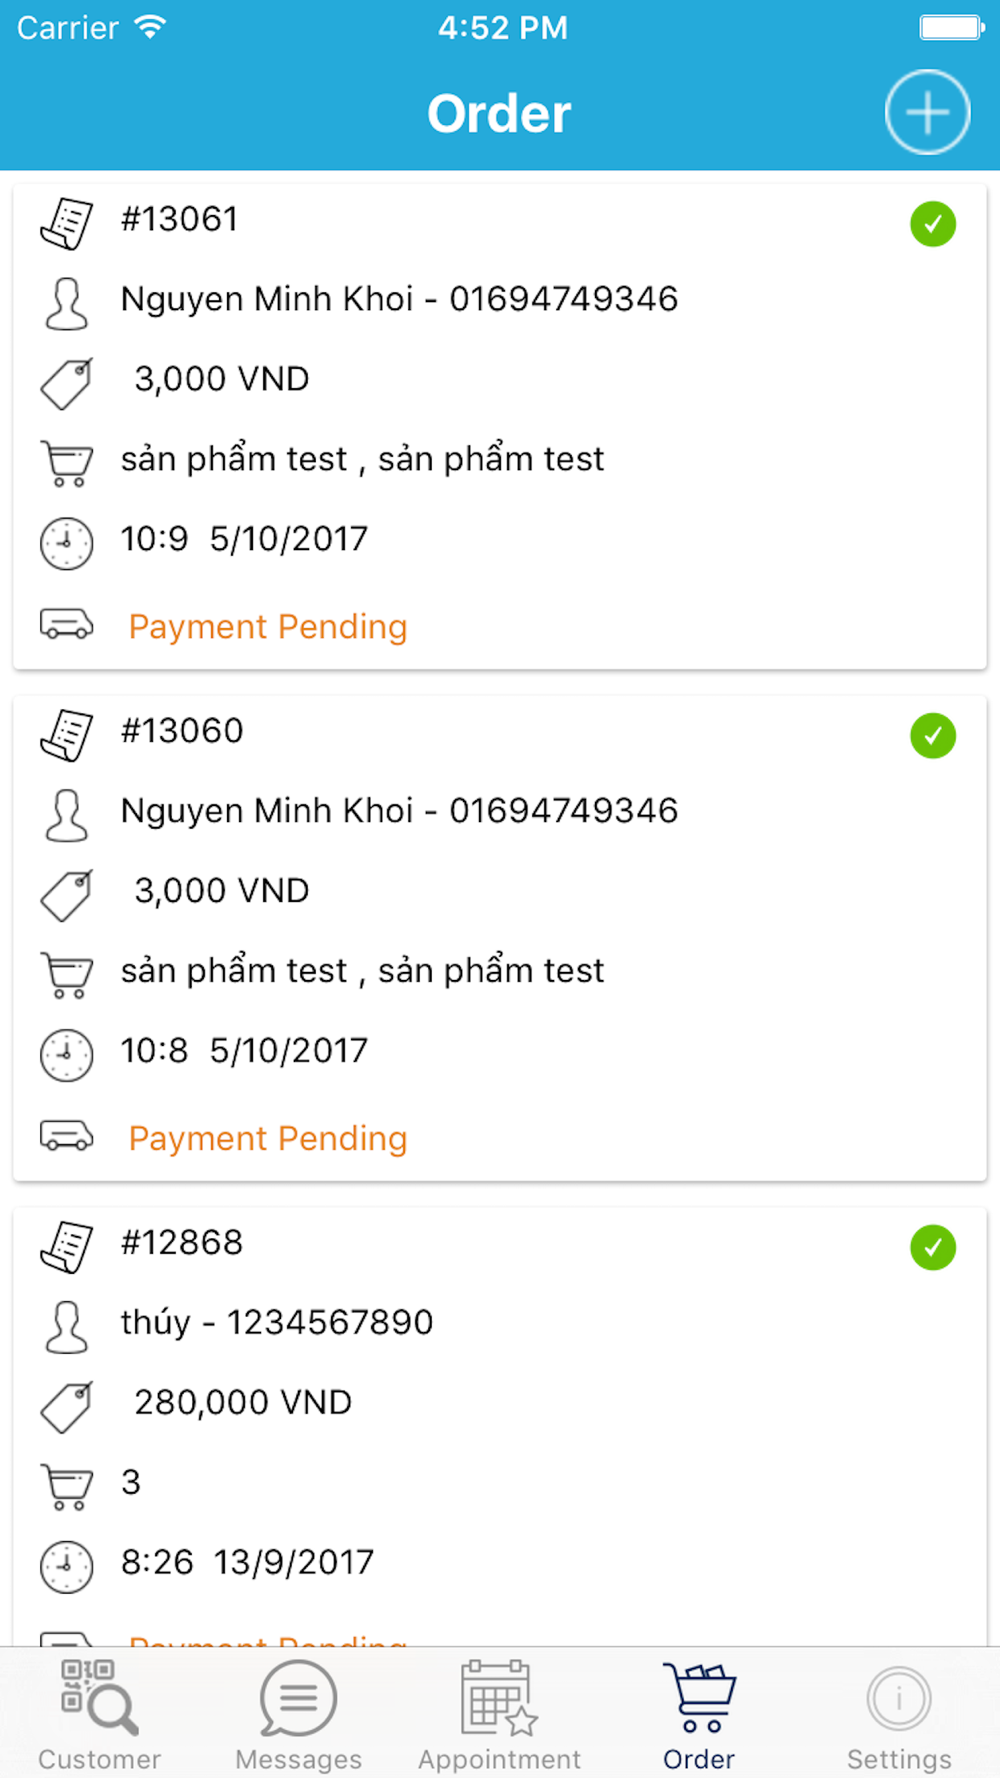
Task: Click receipt icon beside order #12868
Action: (x=66, y=1247)
